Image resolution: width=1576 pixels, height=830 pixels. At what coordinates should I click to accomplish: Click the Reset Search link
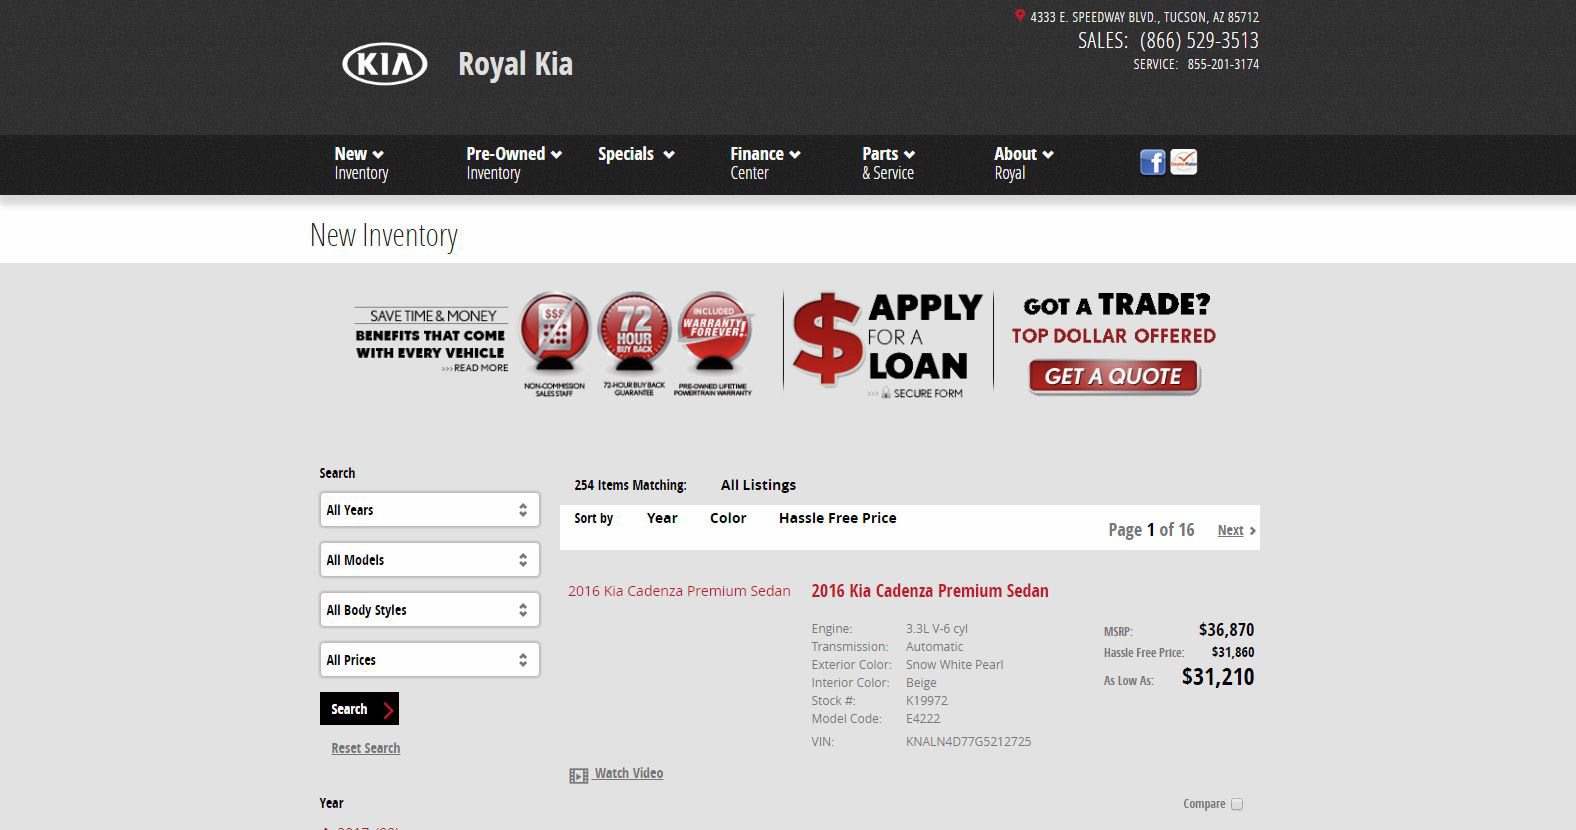tap(366, 748)
